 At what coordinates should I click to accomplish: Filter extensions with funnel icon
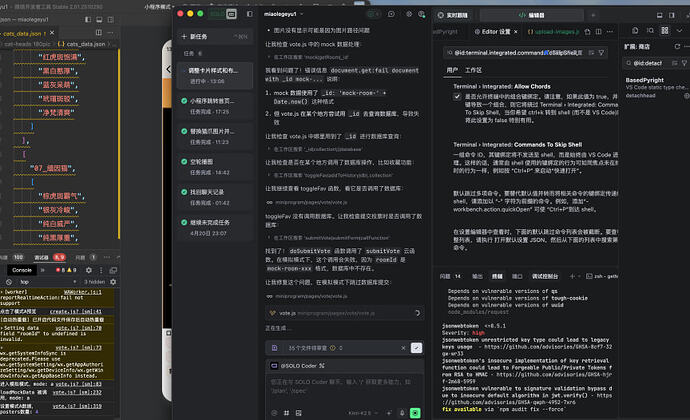coord(684,63)
